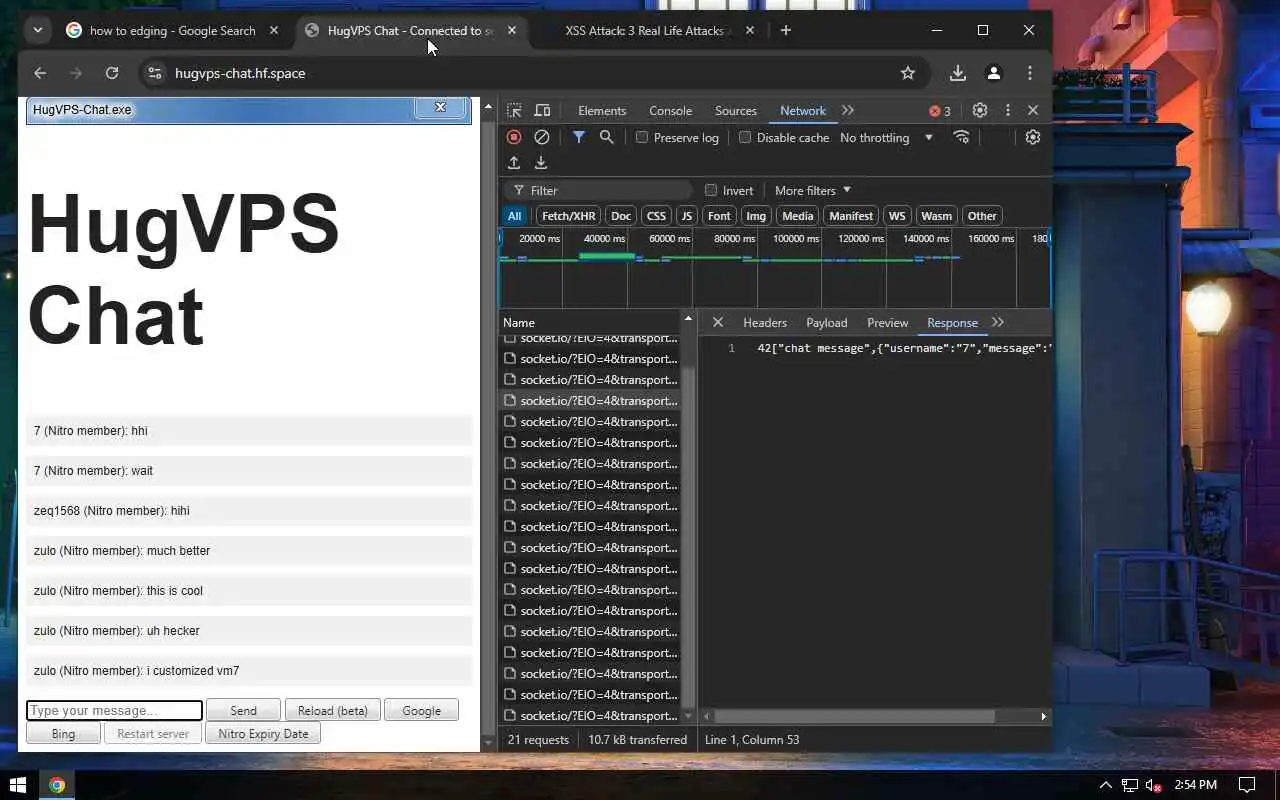1280x800 pixels.
Task: Enable Preserve log checkbox
Action: click(642, 137)
